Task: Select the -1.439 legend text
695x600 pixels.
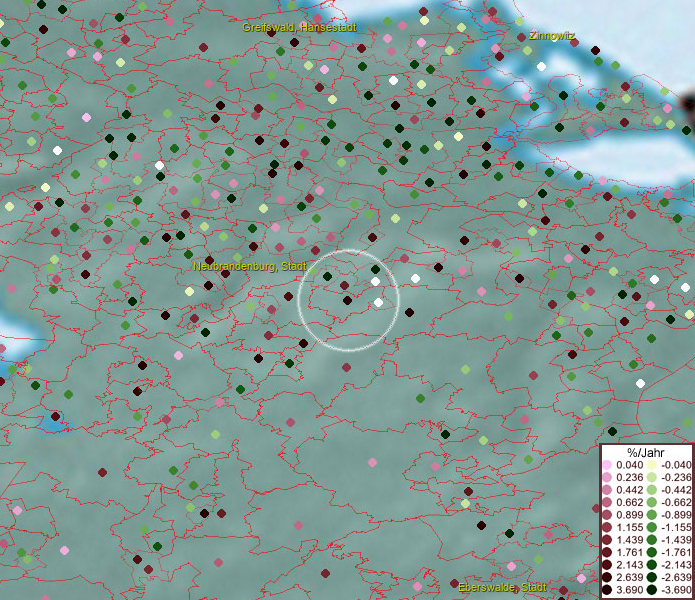Action: point(676,540)
